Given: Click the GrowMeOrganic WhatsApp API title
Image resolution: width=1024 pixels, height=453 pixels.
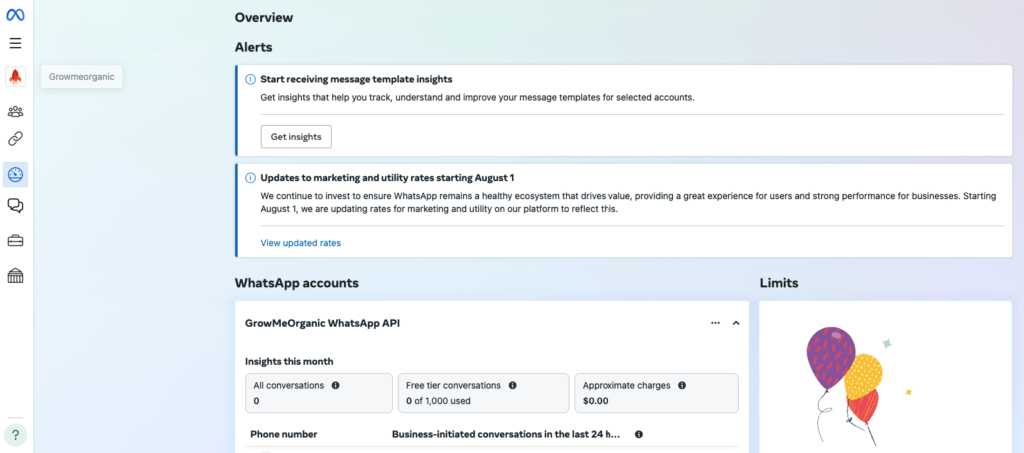Looking at the screenshot, I should (x=323, y=323).
